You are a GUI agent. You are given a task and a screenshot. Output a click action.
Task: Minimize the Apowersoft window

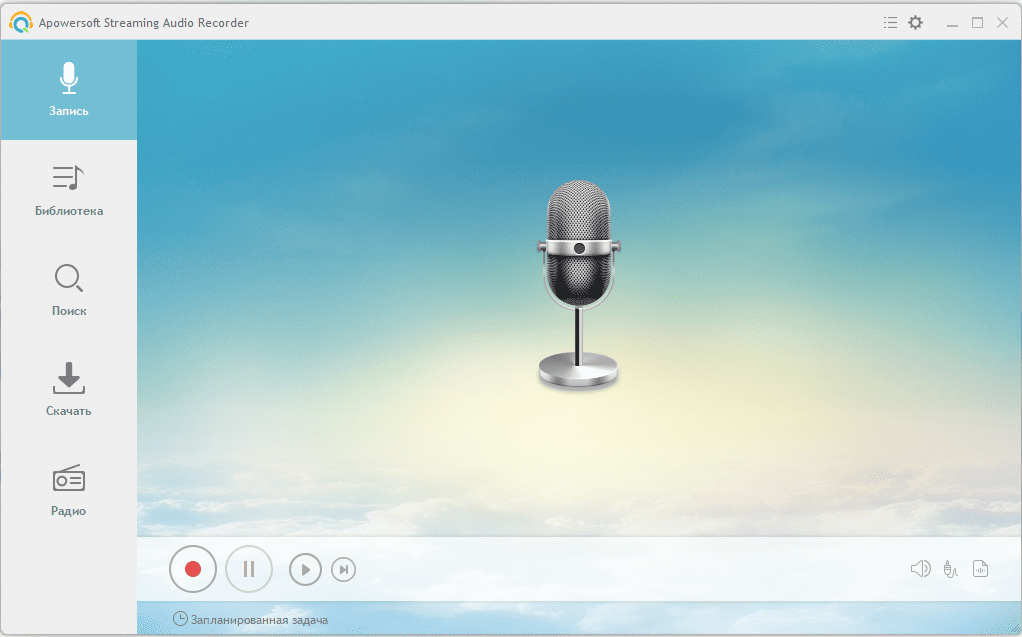(x=952, y=23)
